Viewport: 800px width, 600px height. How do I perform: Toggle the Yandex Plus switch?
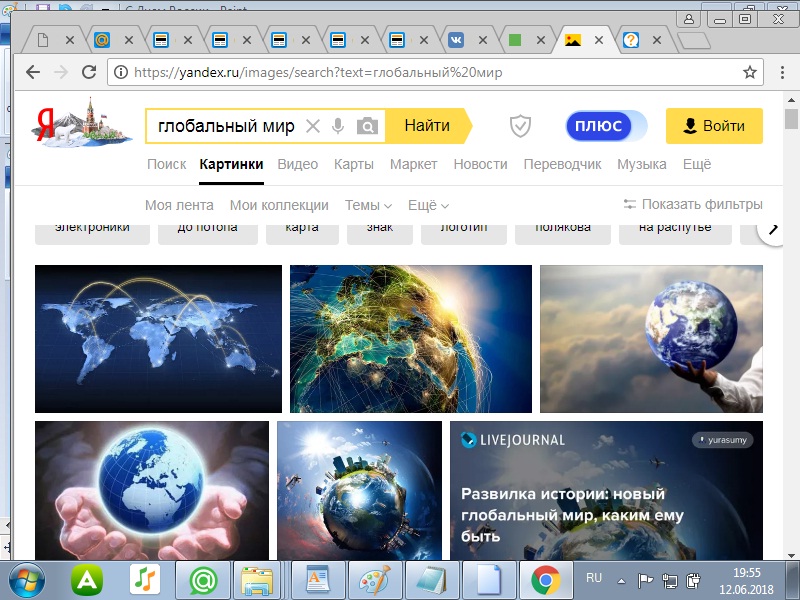(x=606, y=126)
